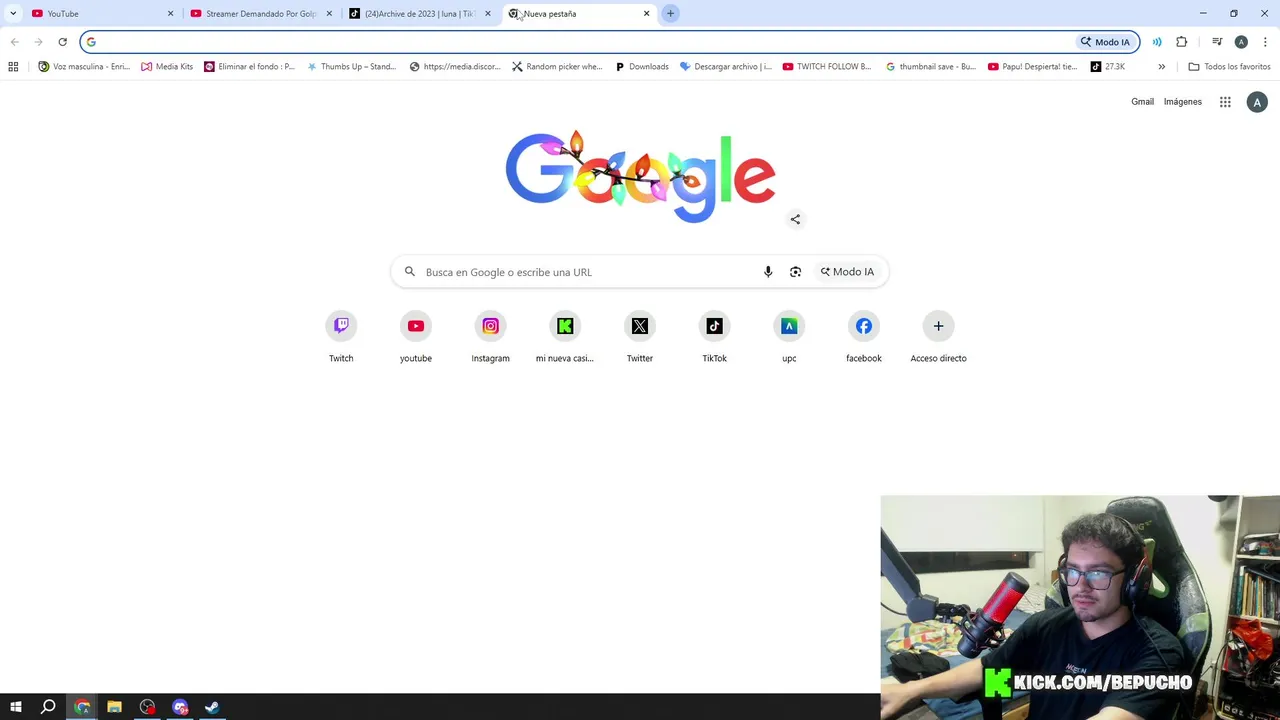Open the Google account avatar on page
1280x720 pixels.
tap(1257, 102)
